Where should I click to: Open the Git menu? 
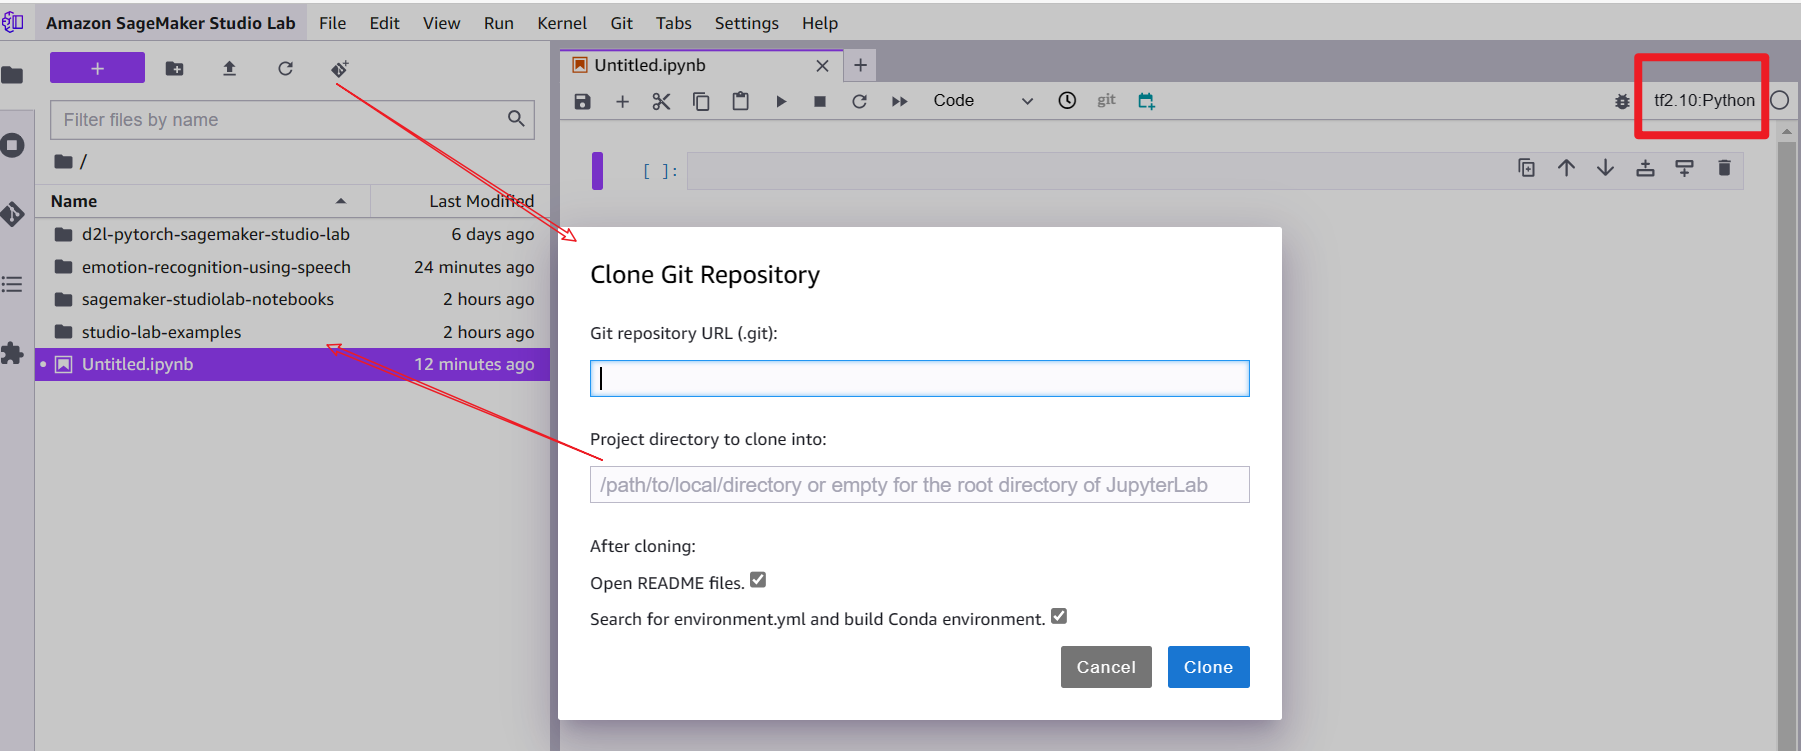[621, 23]
